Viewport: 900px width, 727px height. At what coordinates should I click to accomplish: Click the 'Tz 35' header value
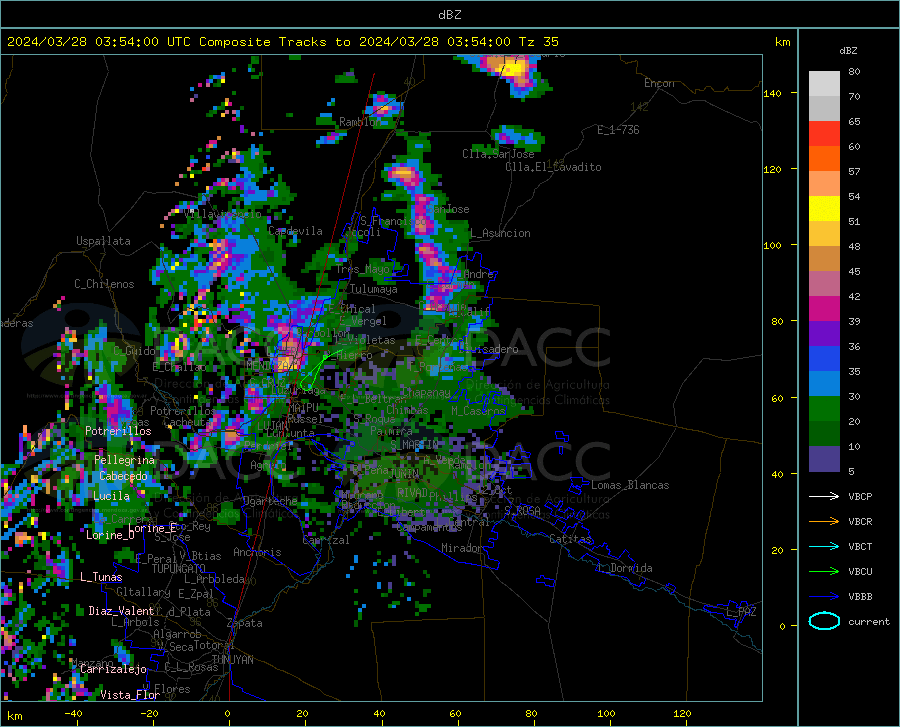click(x=538, y=42)
